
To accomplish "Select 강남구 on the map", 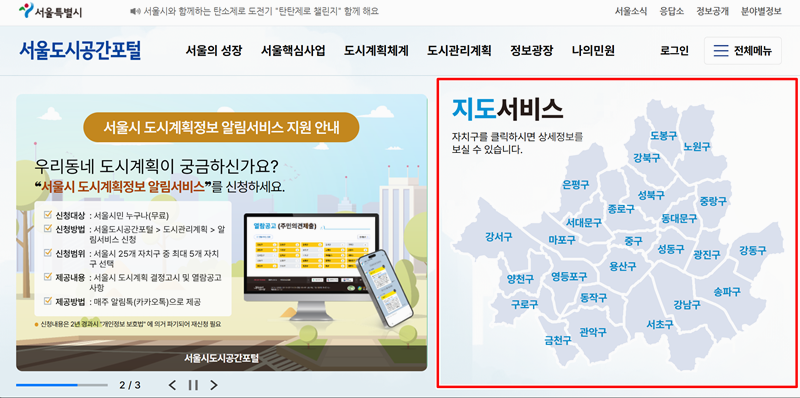I will [x=686, y=305].
